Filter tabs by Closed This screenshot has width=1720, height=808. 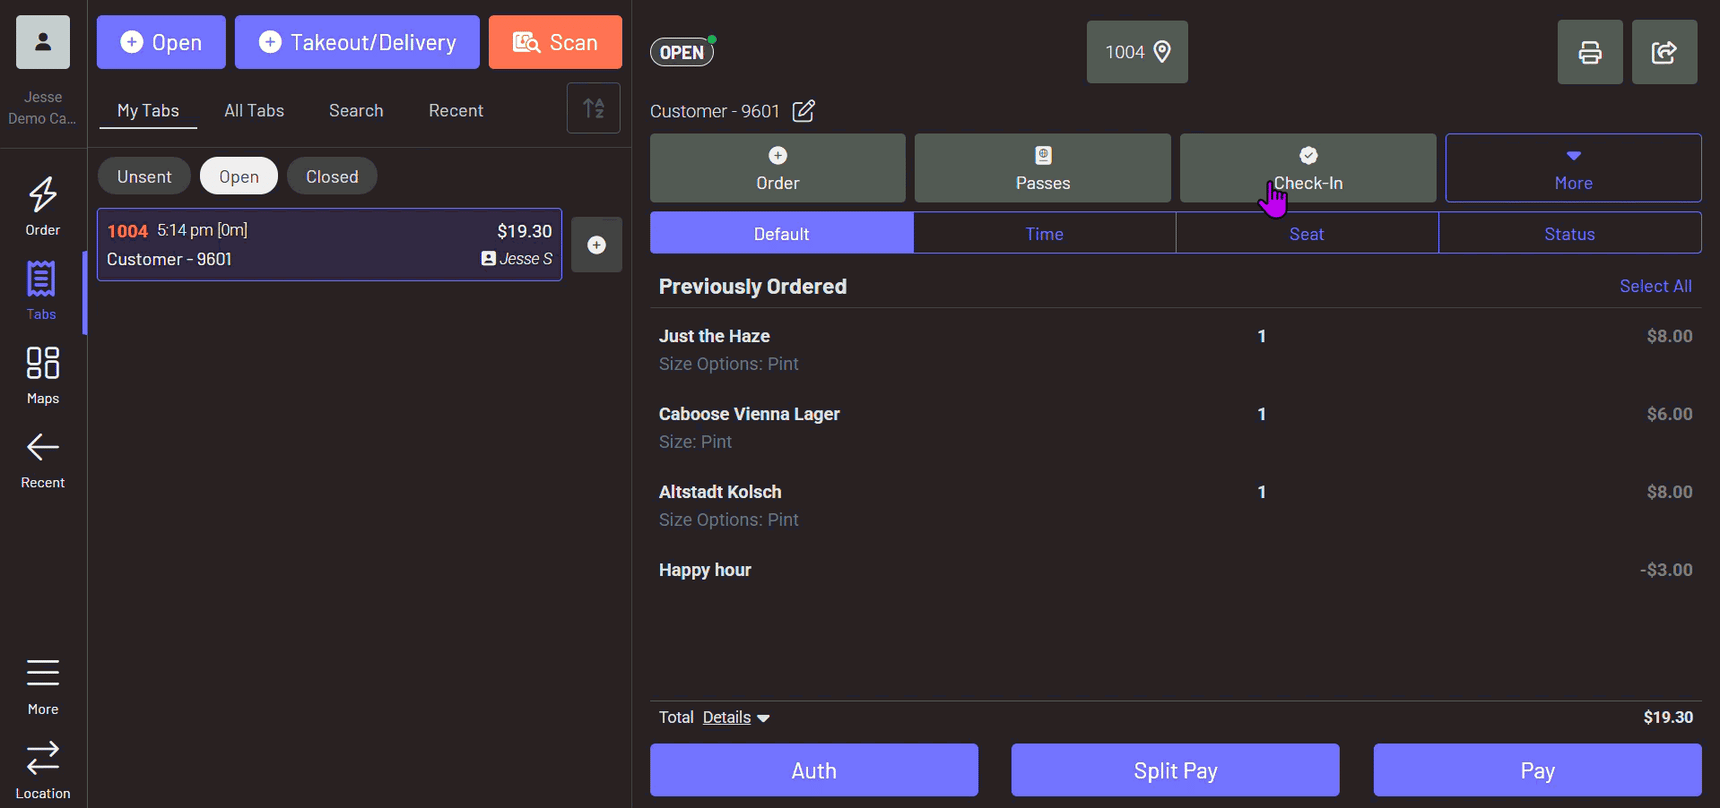331,177
